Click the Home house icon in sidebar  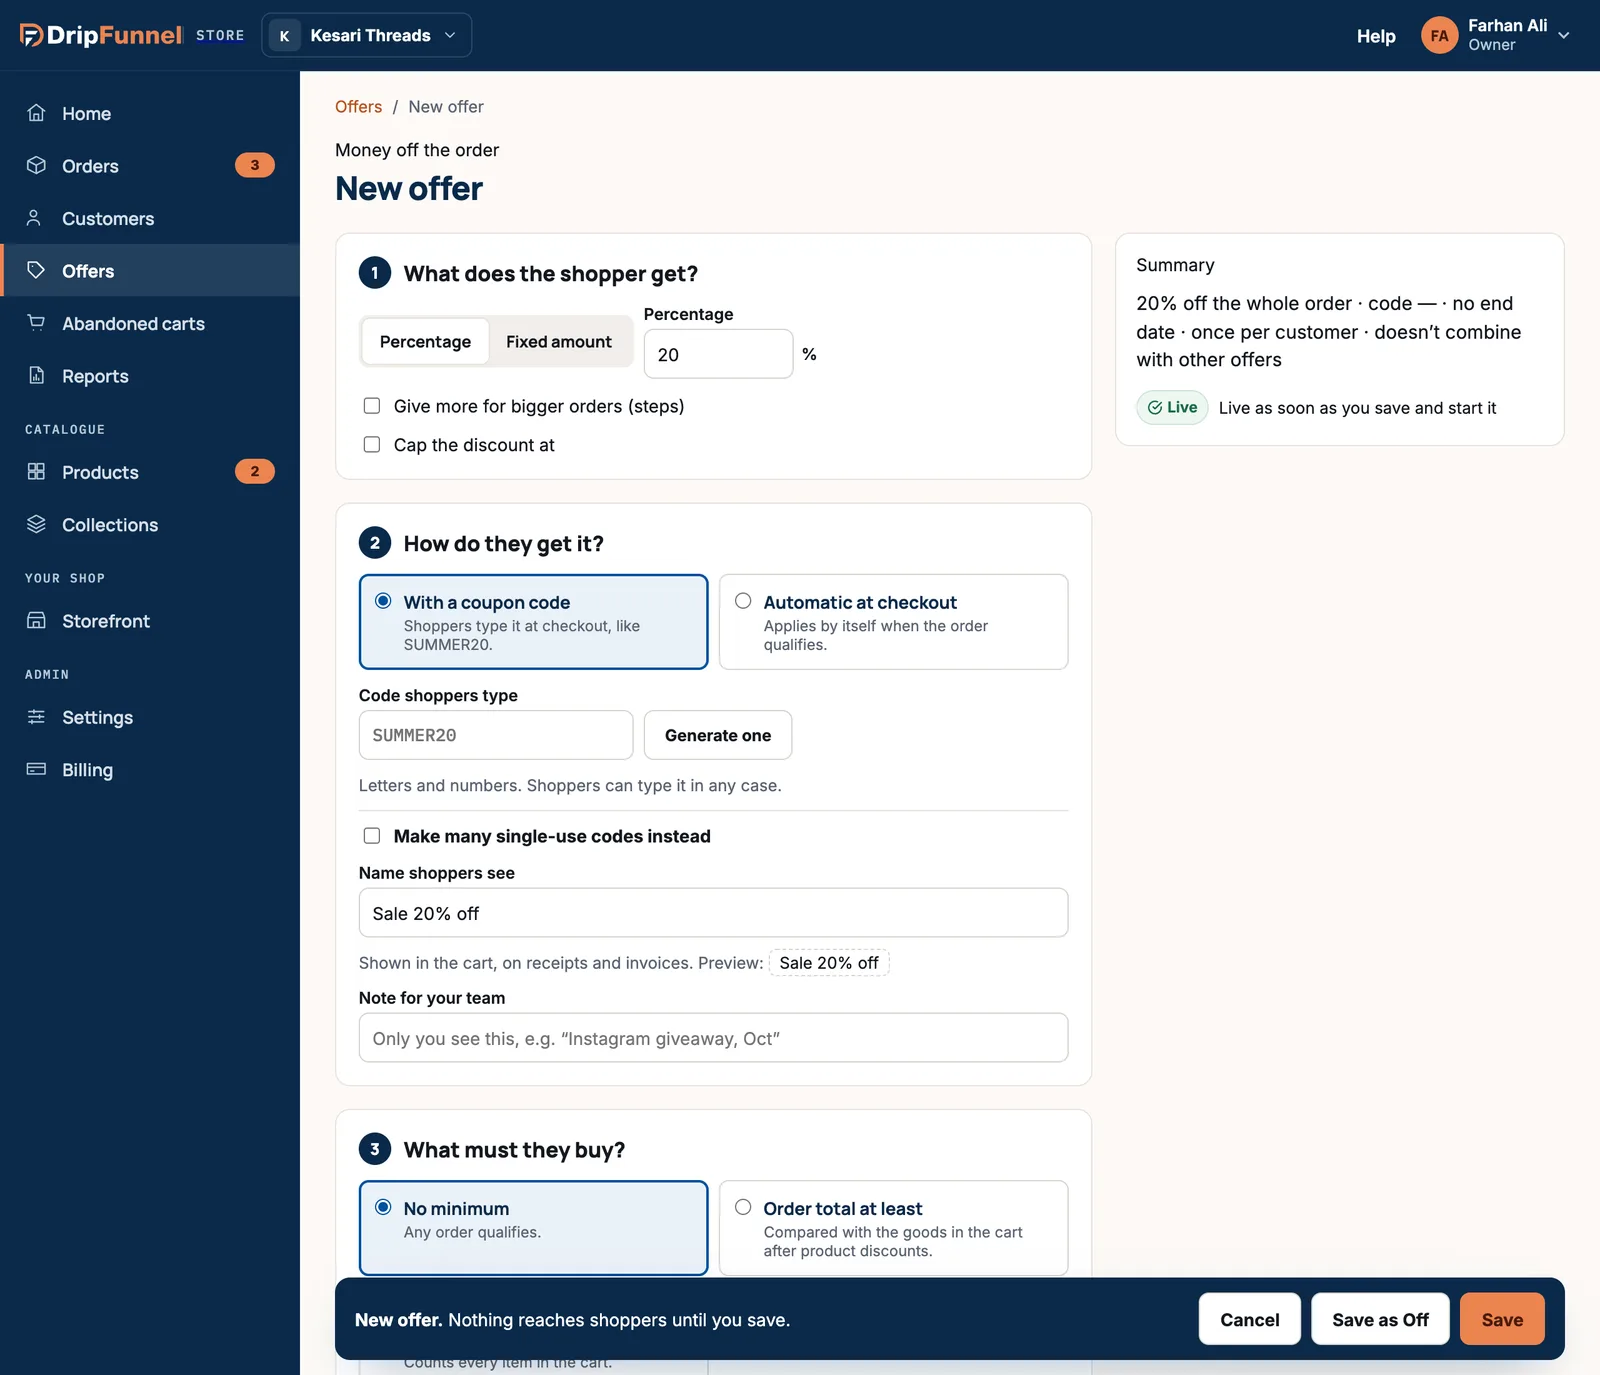36,113
